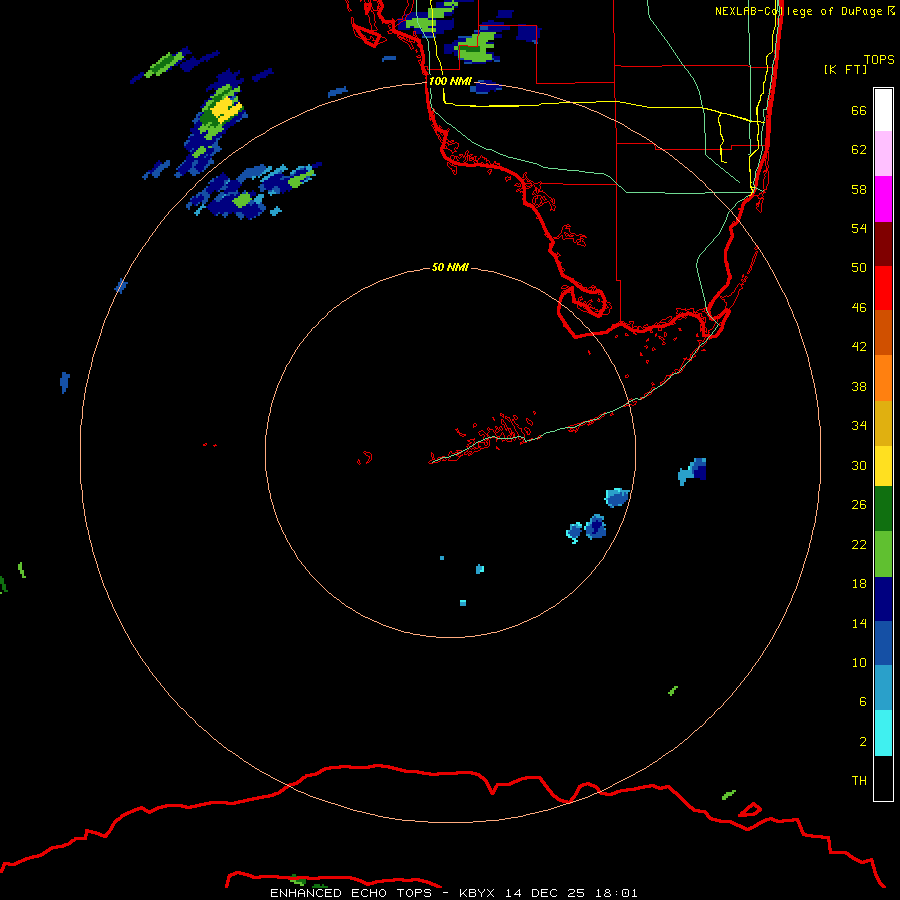Click the 18:01 timestamp in the caption
Viewport: 900px width, 900px height.
(x=616, y=893)
